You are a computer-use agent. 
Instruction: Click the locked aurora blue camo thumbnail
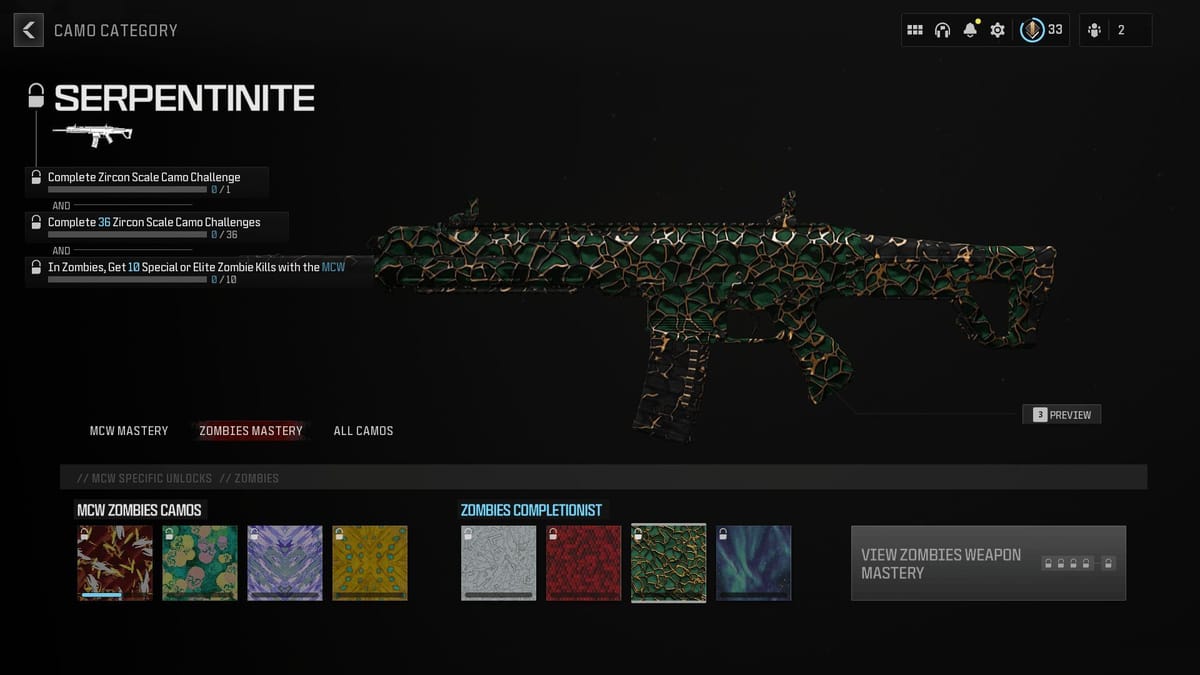coord(753,563)
